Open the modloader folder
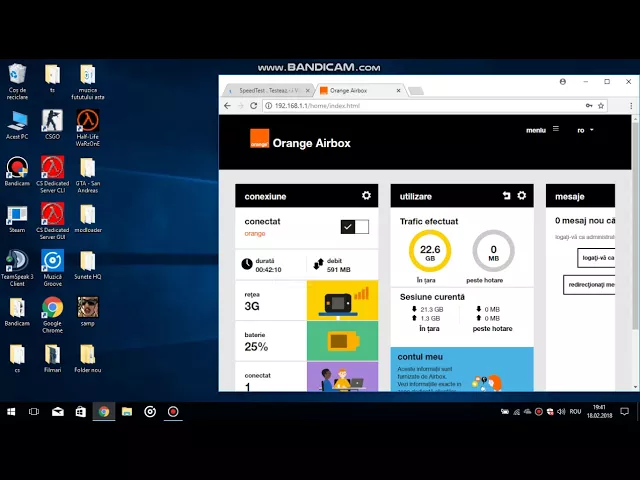 click(88, 219)
